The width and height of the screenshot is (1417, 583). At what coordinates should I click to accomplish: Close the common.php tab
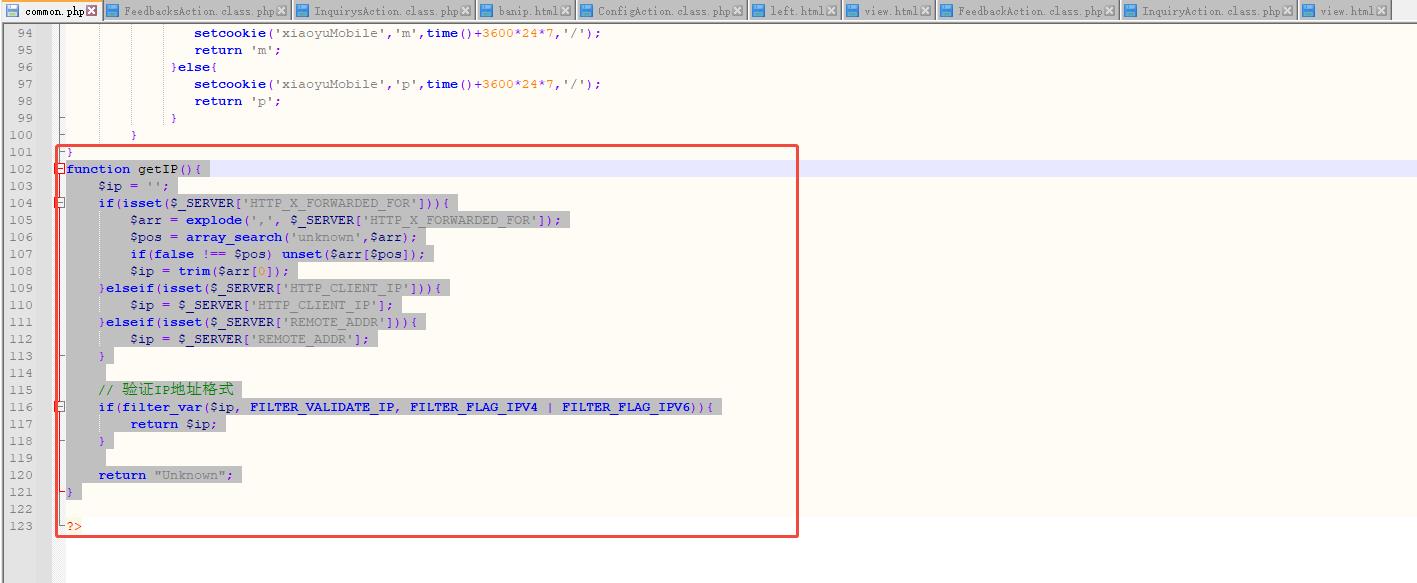92,11
